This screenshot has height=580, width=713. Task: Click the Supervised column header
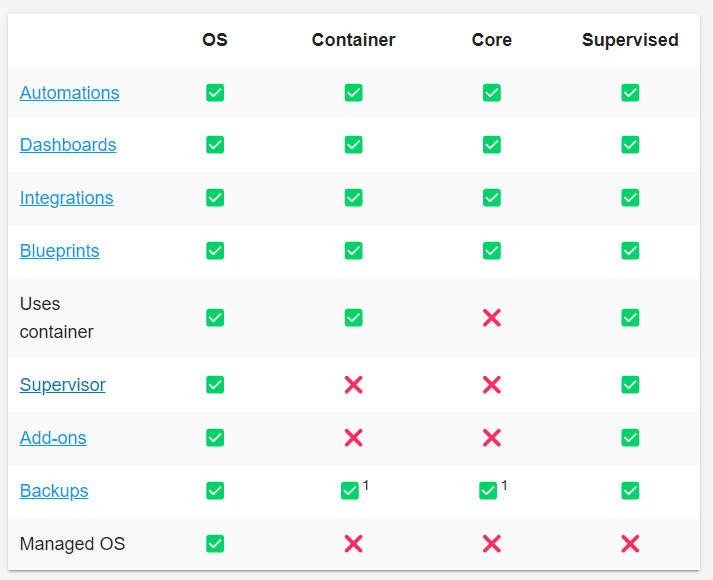point(630,40)
